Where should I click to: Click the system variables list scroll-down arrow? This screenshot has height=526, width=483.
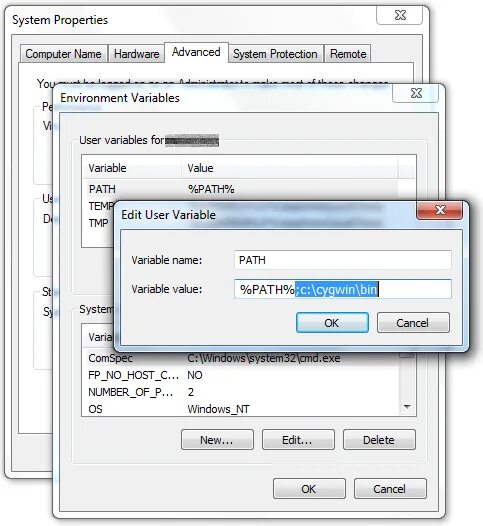point(407,407)
